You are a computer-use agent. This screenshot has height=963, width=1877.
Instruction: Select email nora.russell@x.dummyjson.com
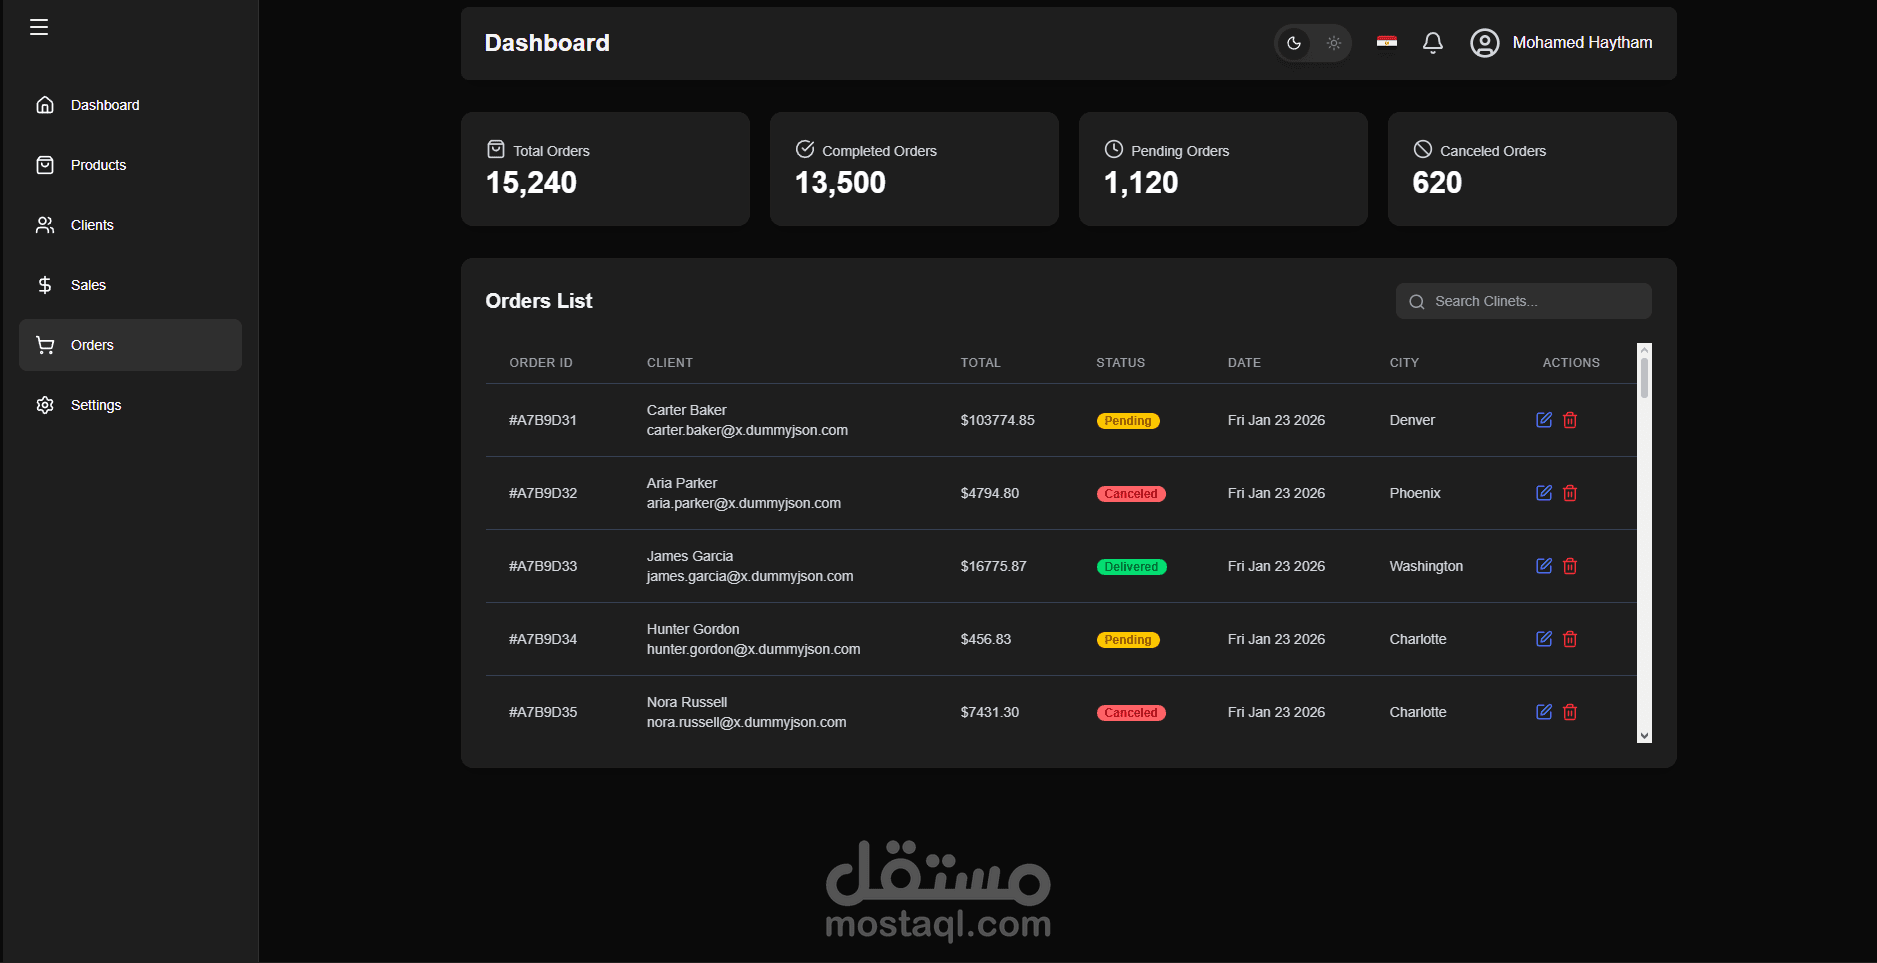[x=746, y=722]
